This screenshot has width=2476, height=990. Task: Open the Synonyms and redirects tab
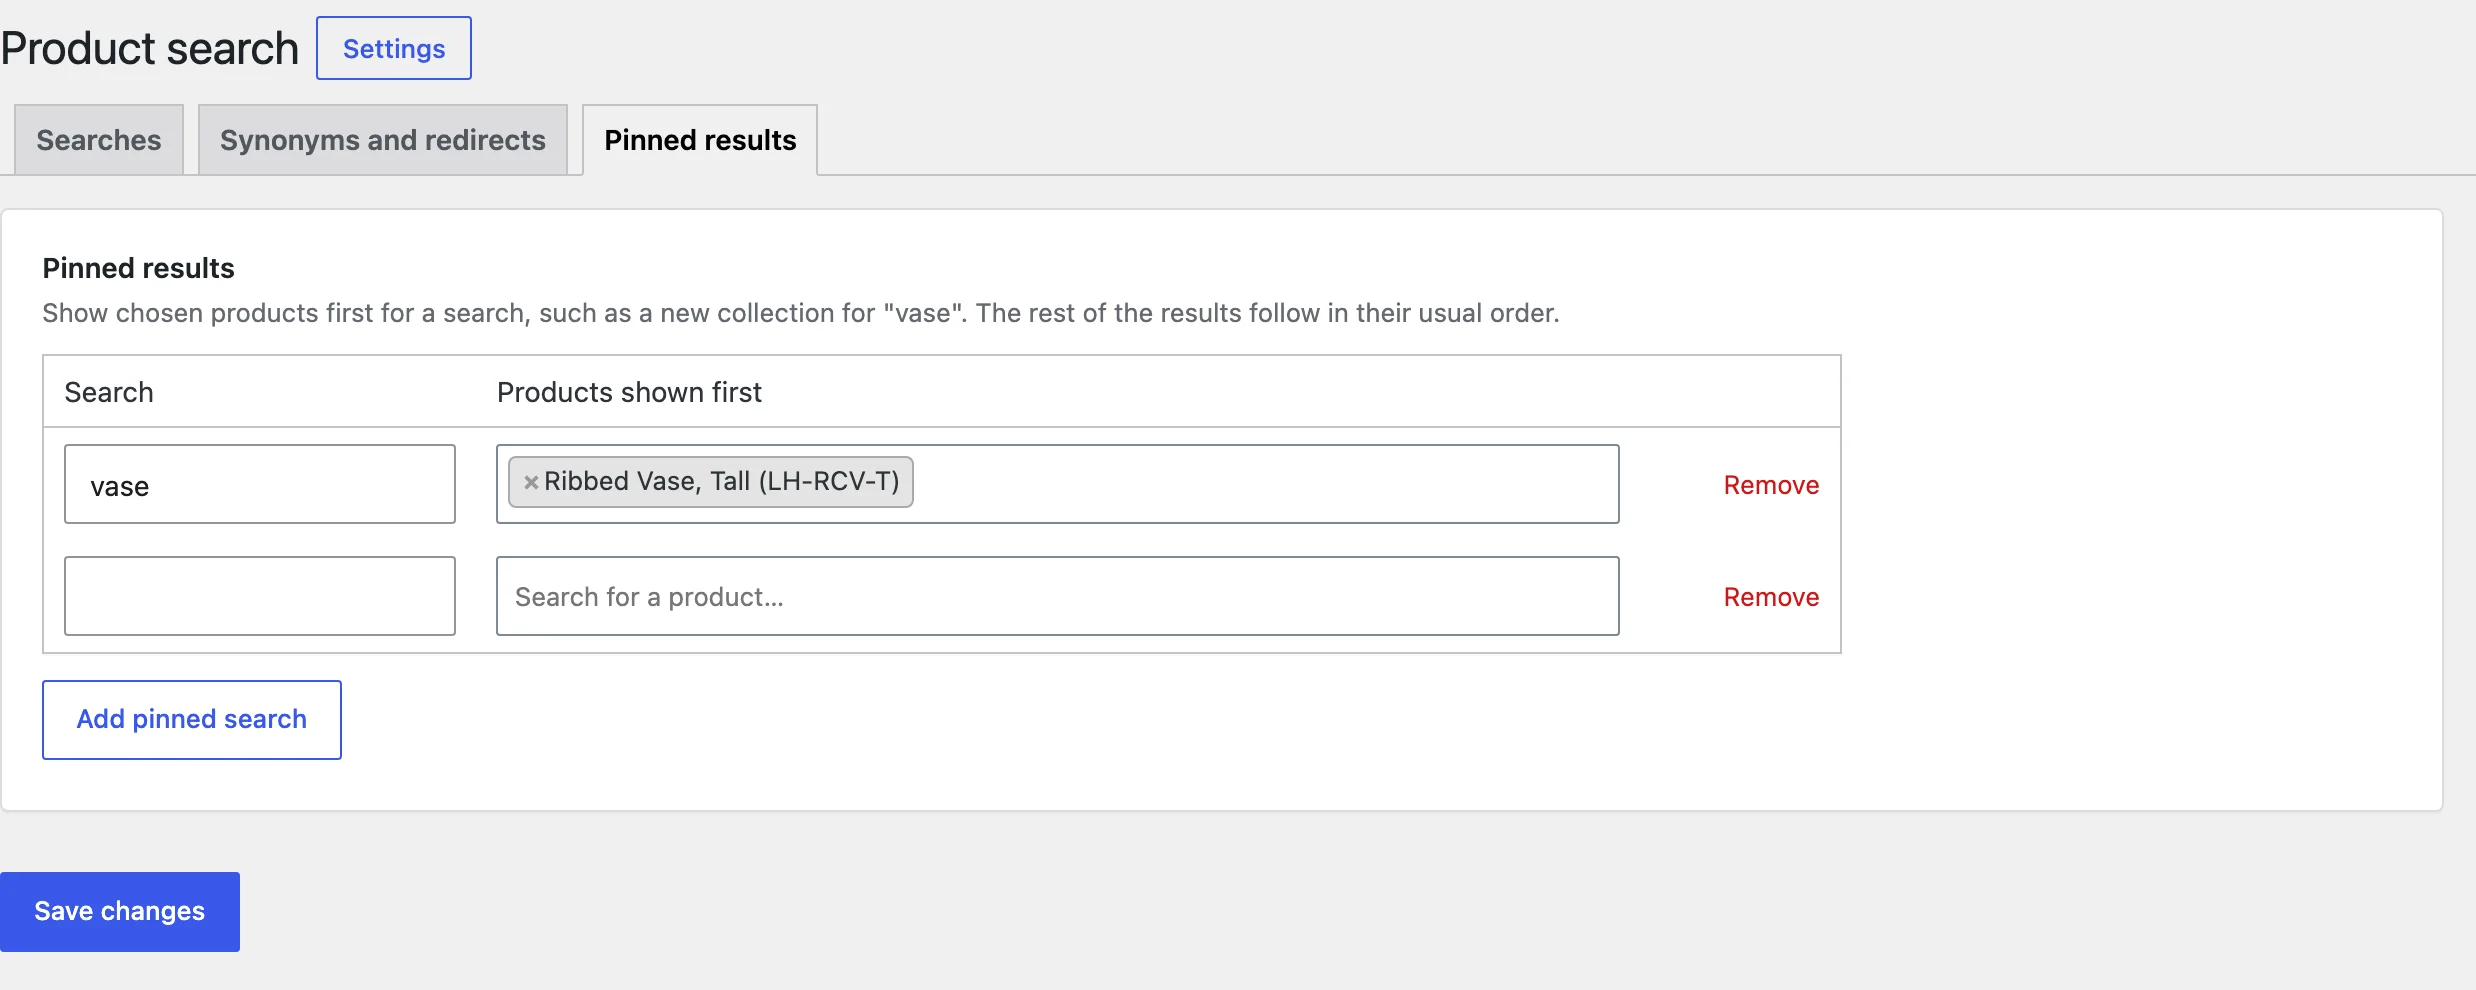pyautogui.click(x=383, y=140)
